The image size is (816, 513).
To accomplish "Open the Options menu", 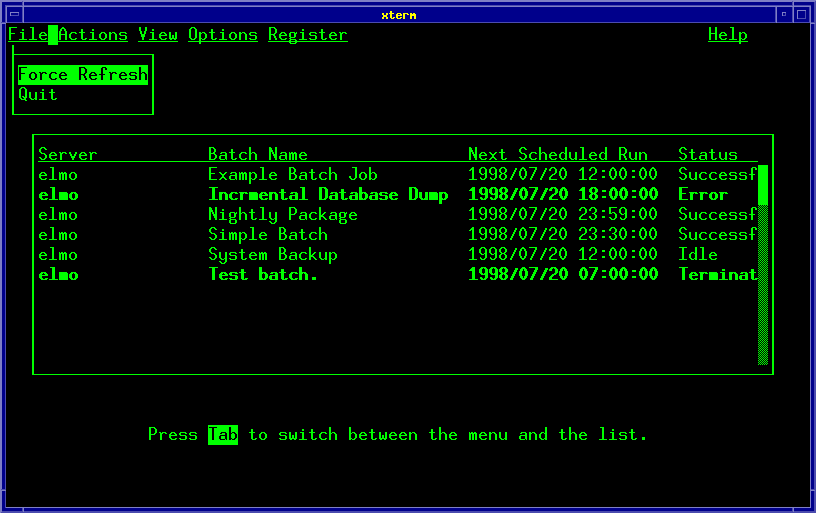I will click(x=223, y=35).
